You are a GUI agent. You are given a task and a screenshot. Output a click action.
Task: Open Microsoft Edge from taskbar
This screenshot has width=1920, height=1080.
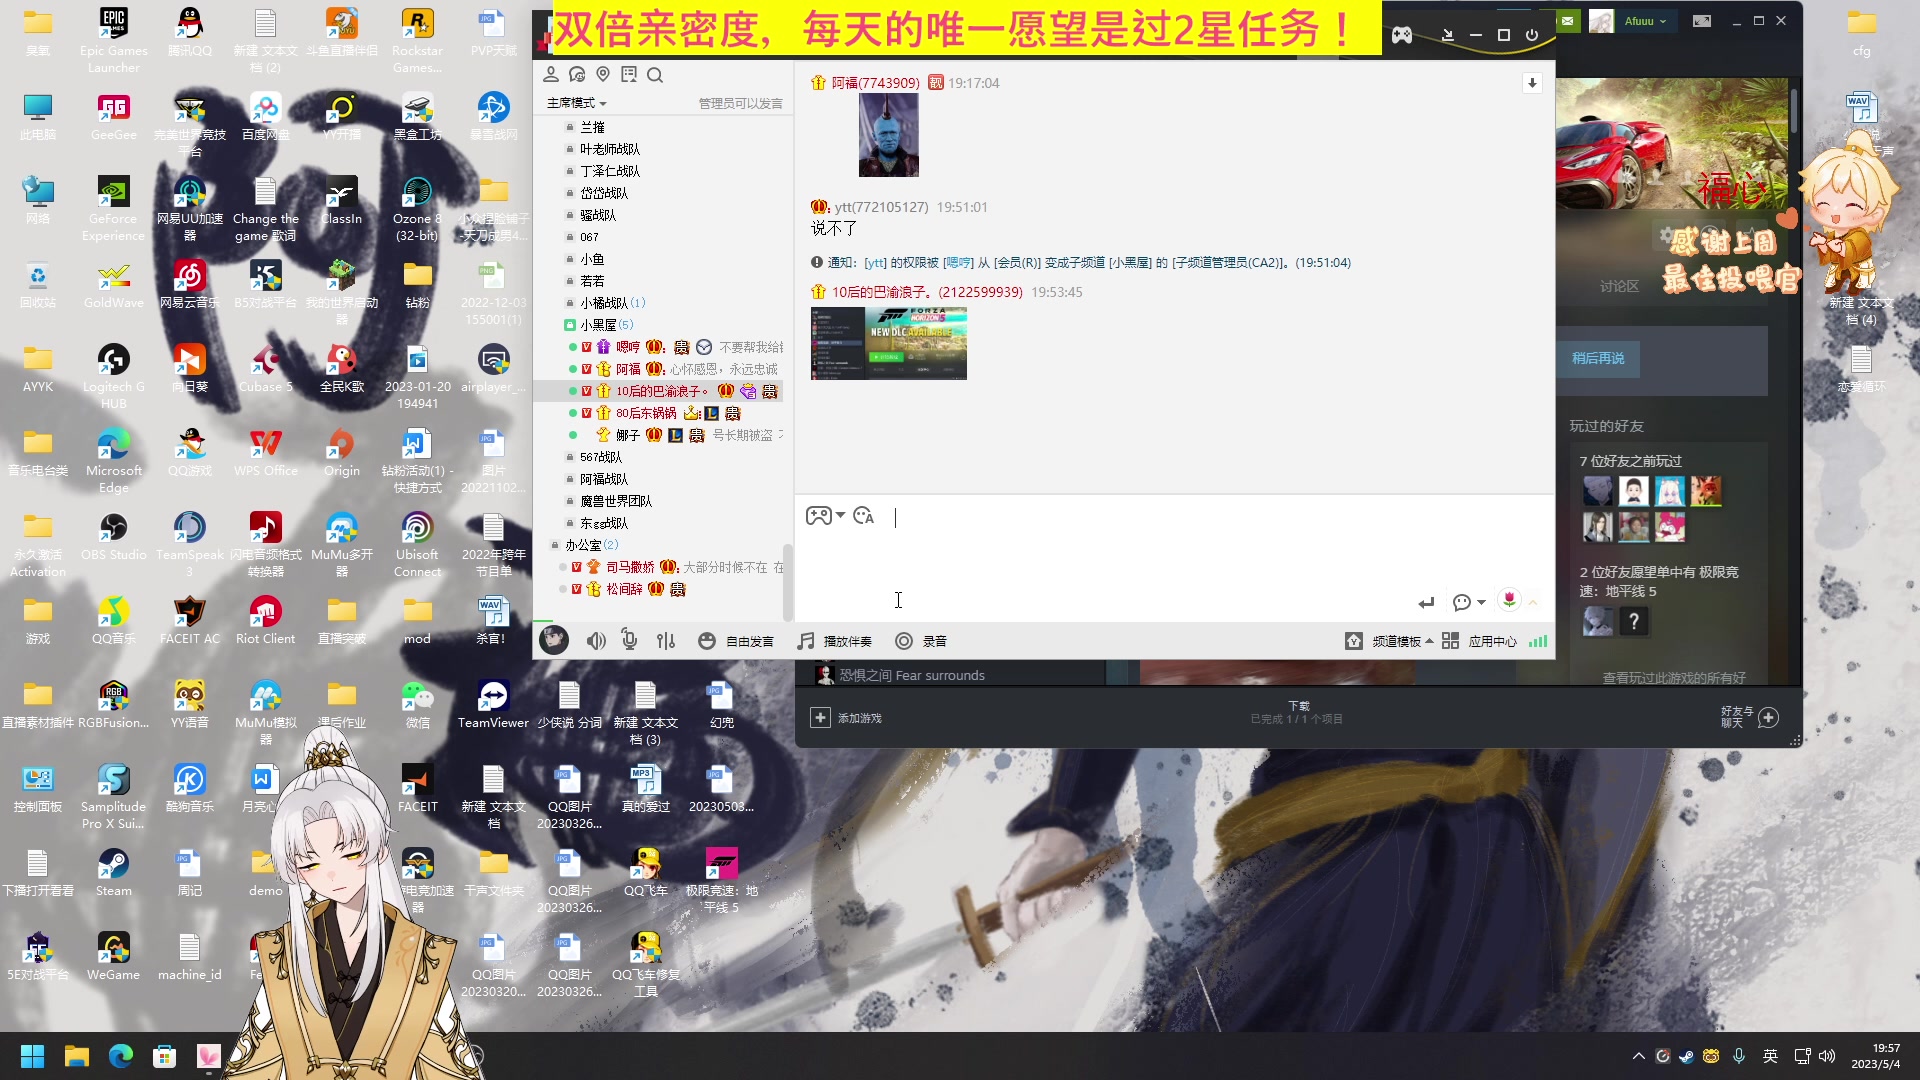coord(121,1056)
